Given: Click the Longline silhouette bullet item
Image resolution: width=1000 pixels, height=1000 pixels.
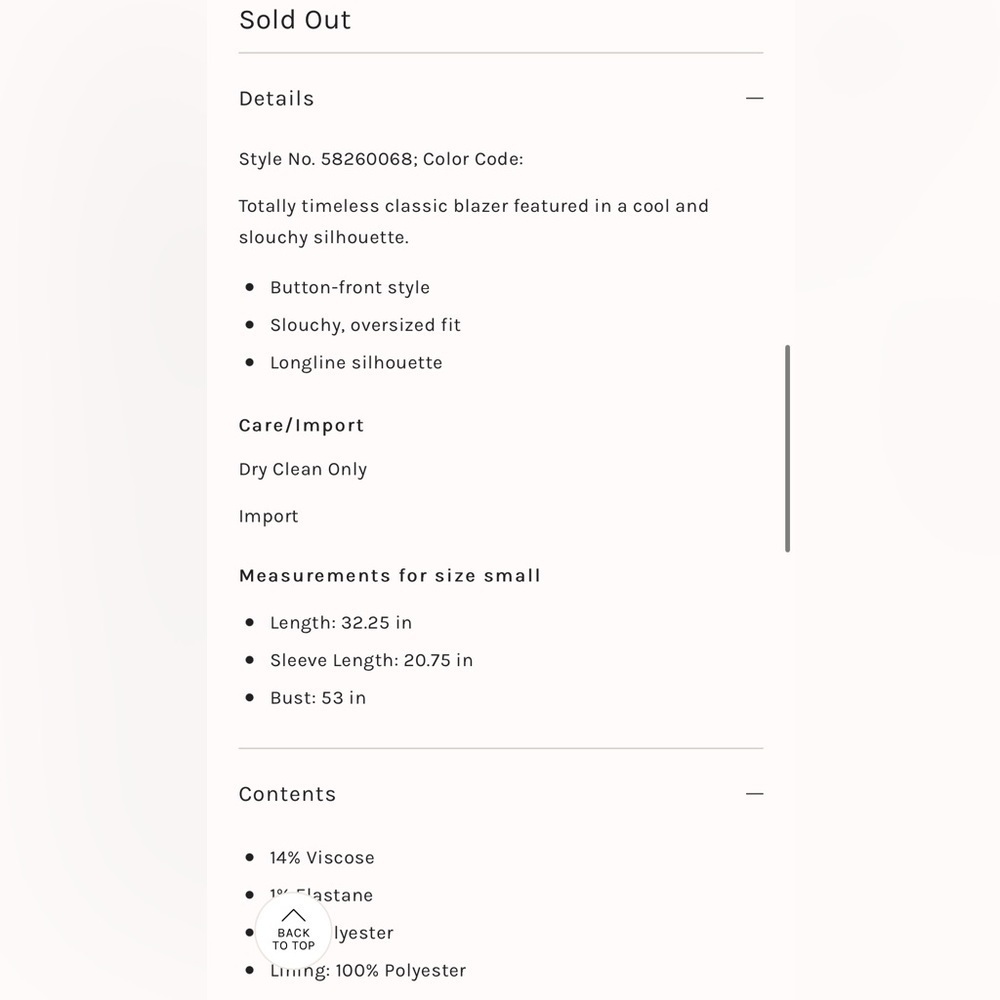Looking at the screenshot, I should tap(356, 363).
